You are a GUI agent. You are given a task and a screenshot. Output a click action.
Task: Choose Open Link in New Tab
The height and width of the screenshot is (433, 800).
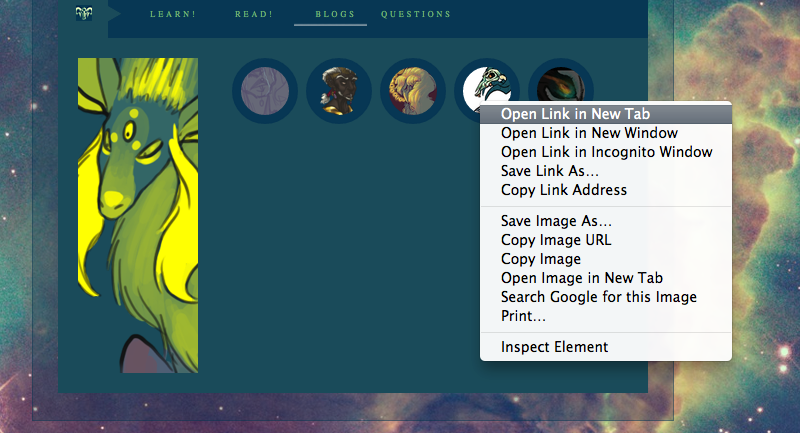pyautogui.click(x=606, y=114)
